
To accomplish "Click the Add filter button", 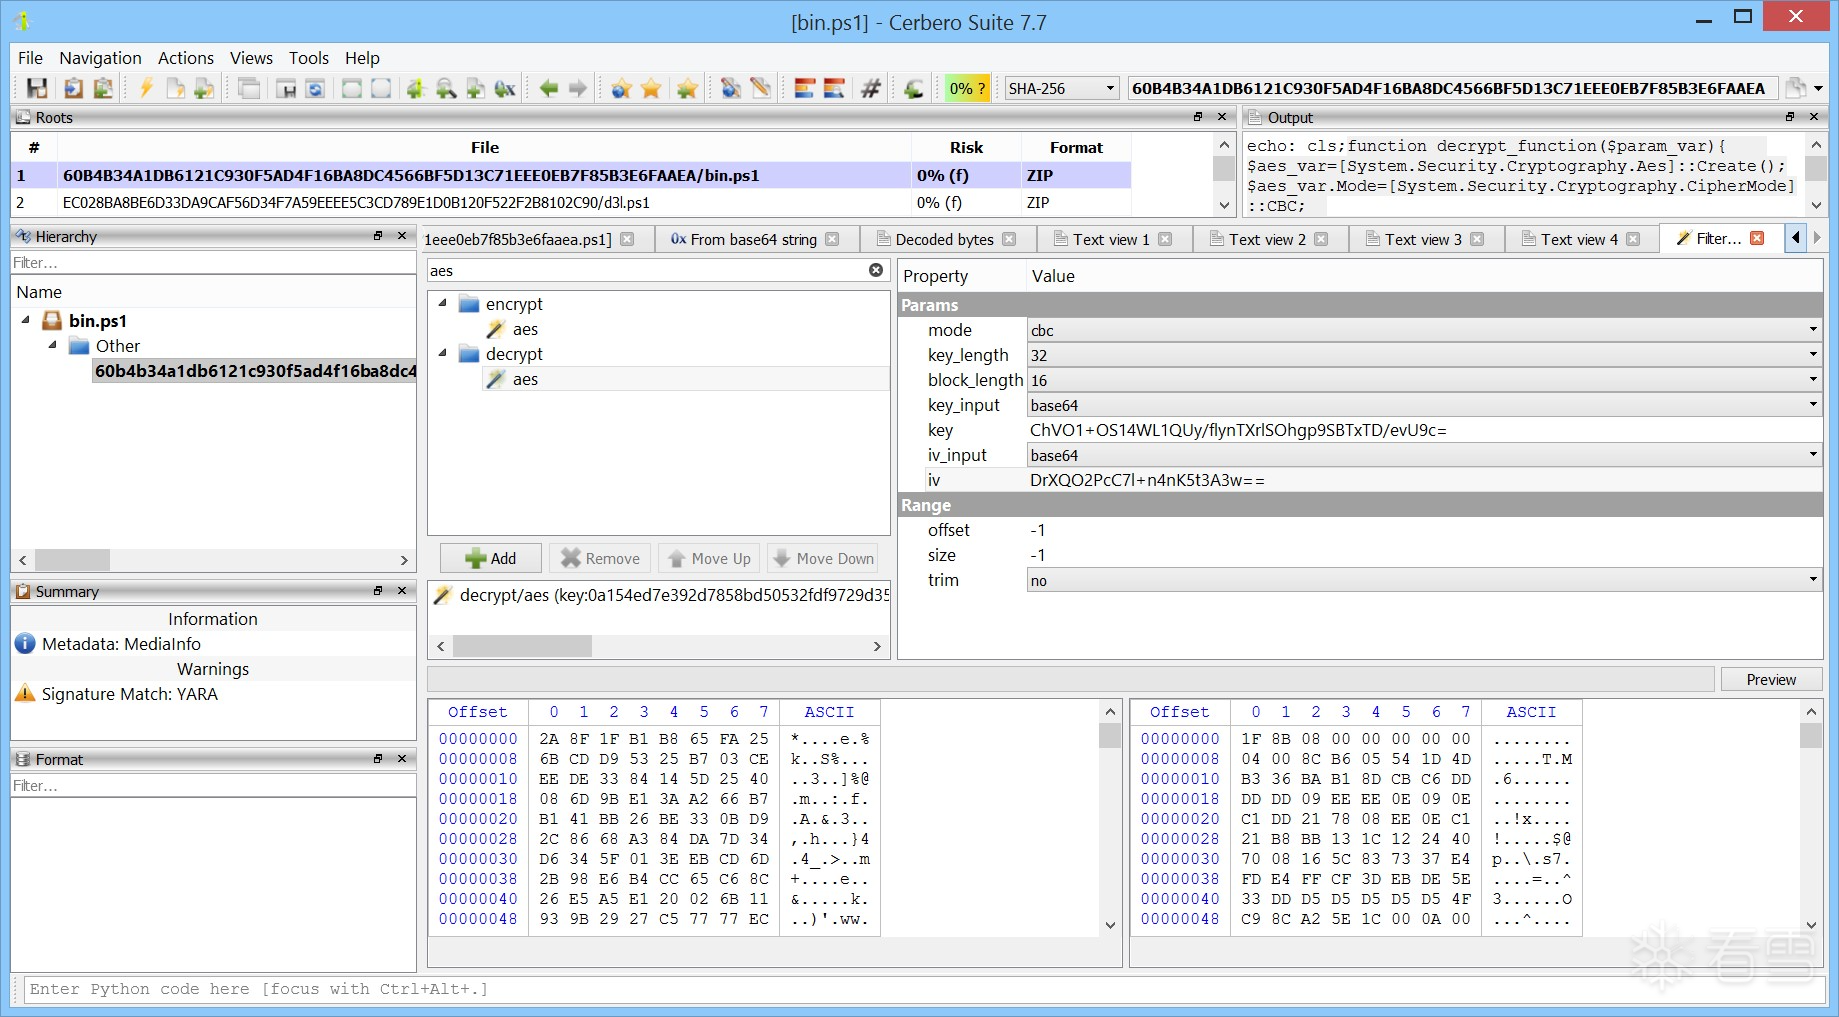I will point(490,558).
